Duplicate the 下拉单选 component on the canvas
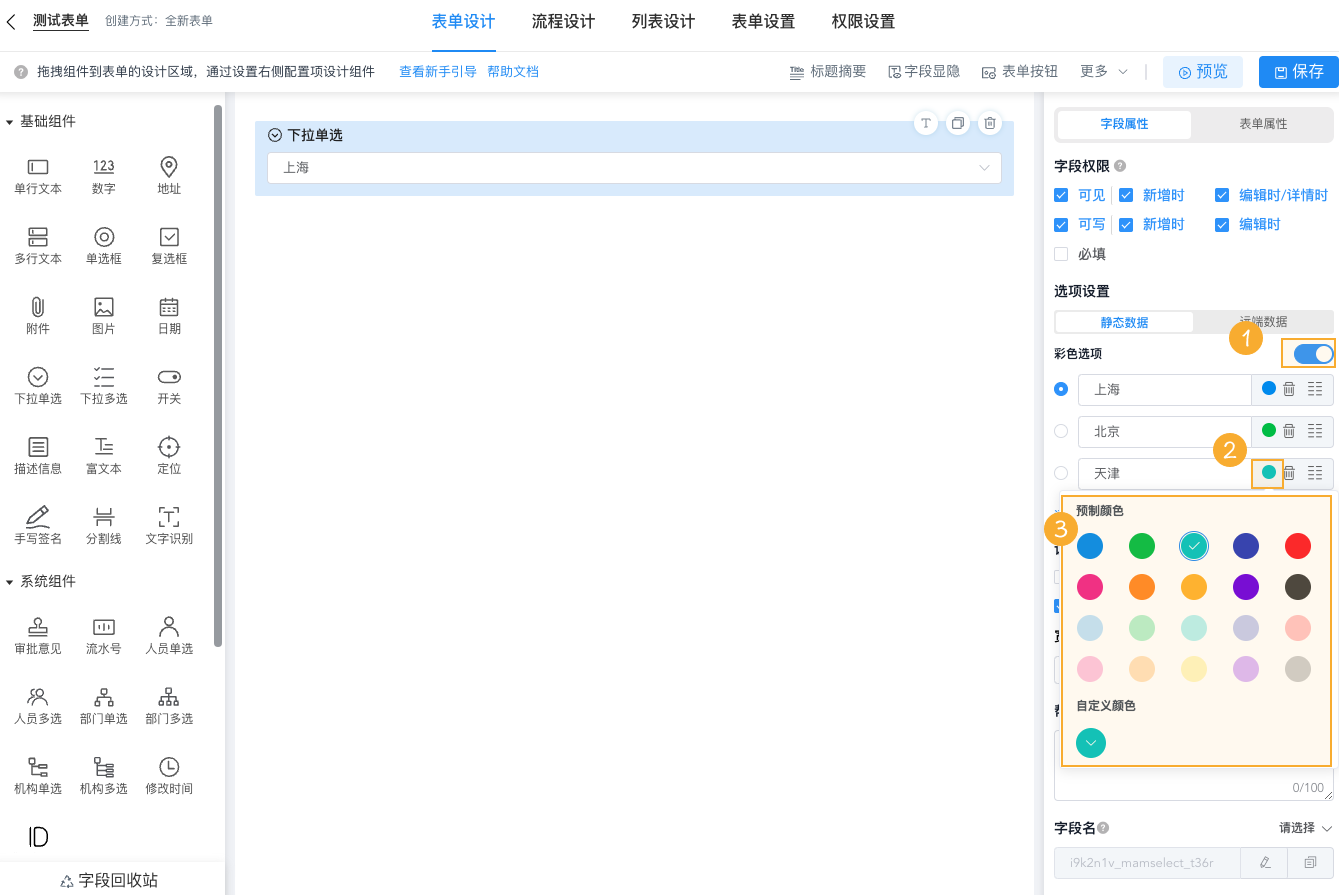 tap(957, 122)
